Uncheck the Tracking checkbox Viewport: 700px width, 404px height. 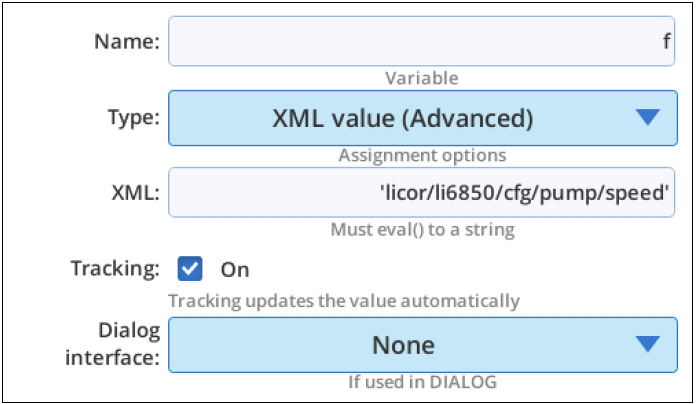click(x=190, y=268)
